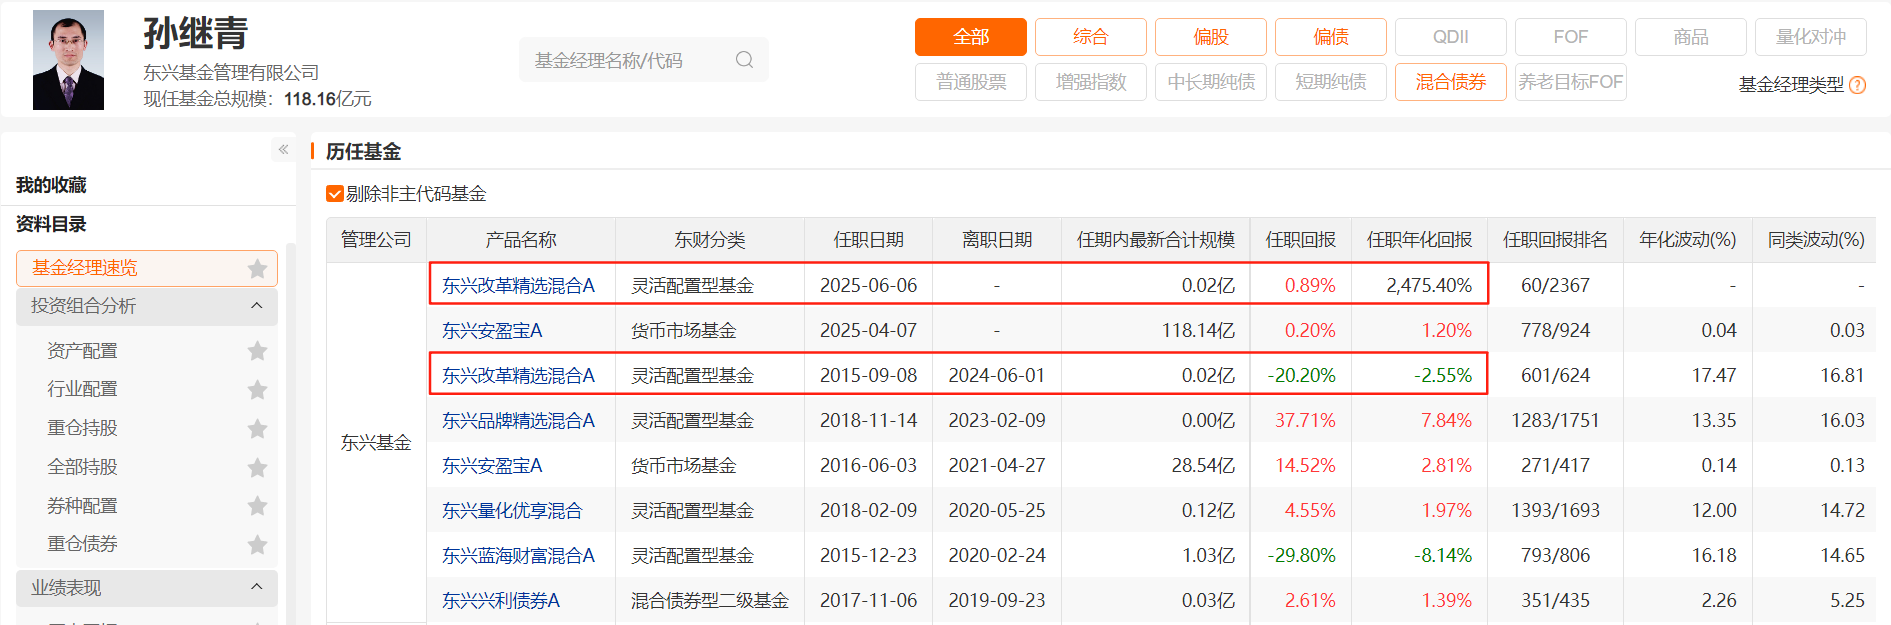Collapse the 业绩表现 section
The height and width of the screenshot is (625, 1891).
256,588
